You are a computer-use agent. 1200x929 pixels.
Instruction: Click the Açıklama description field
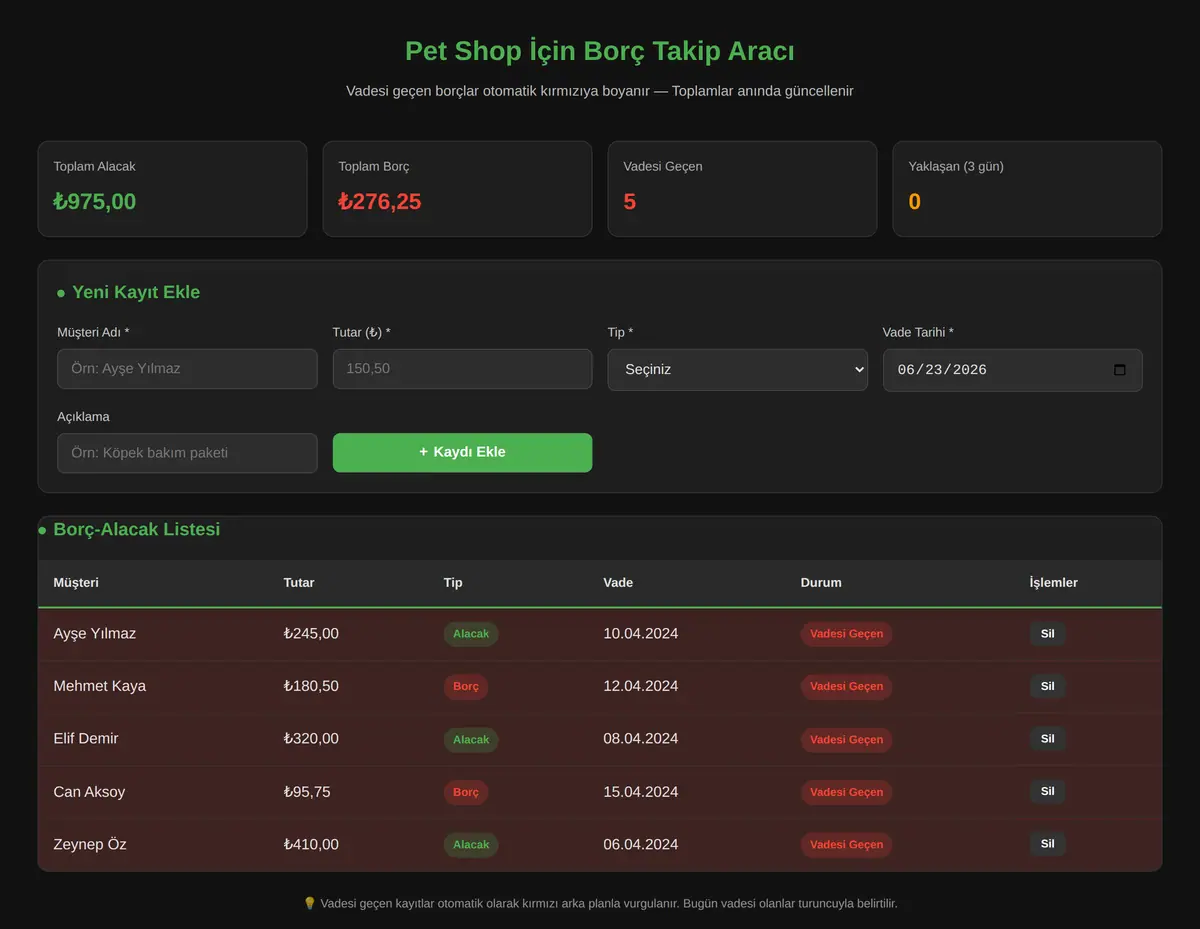pos(187,453)
